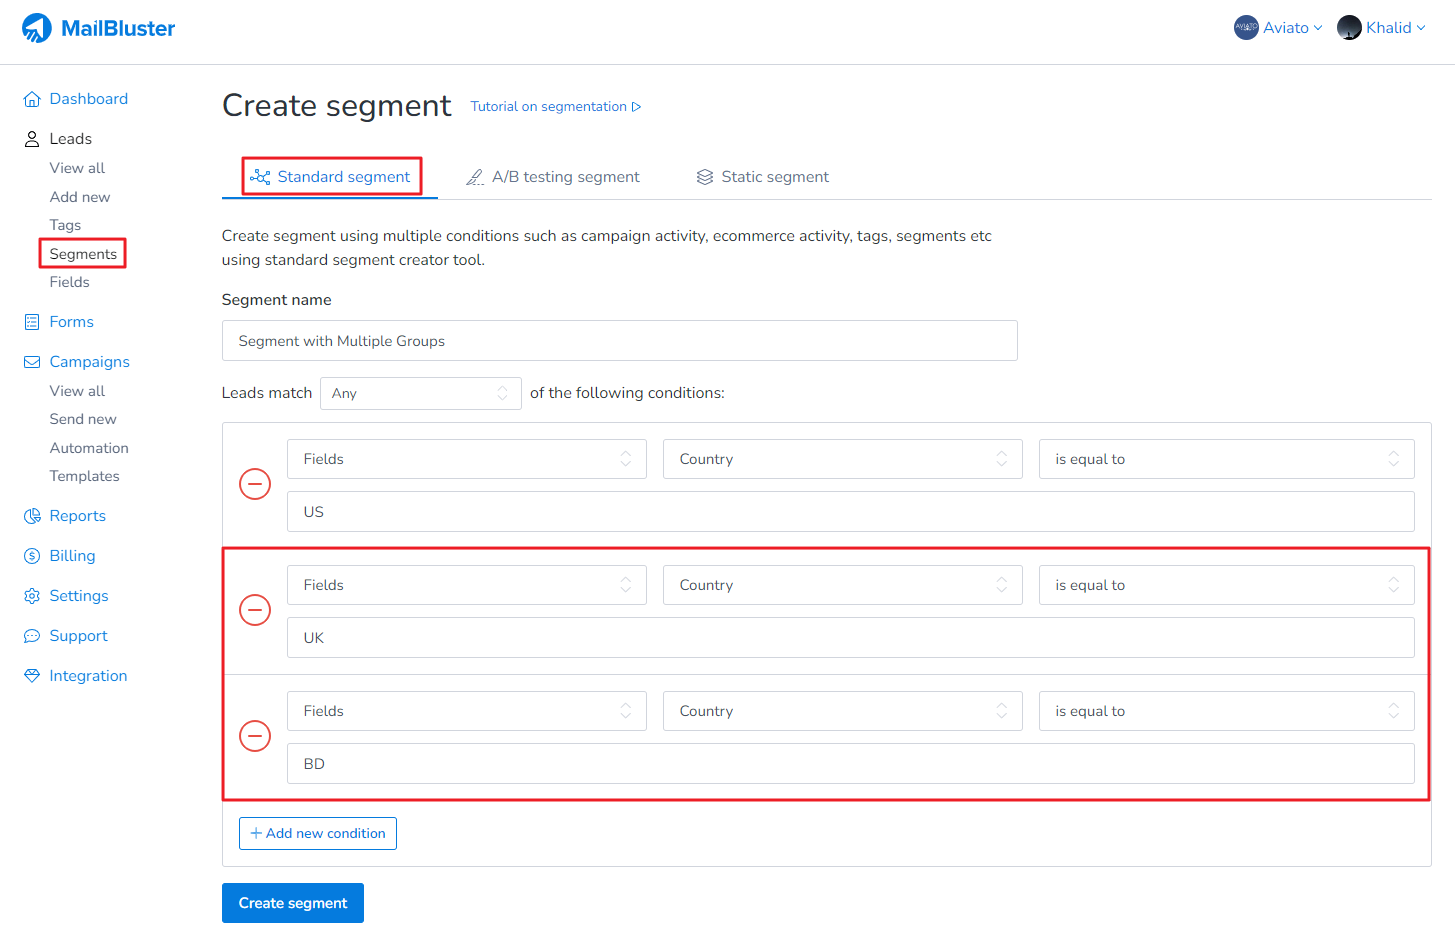Viewport: 1455px width, 938px height.
Task: Click the MailBluster logo icon
Action: click(37, 28)
